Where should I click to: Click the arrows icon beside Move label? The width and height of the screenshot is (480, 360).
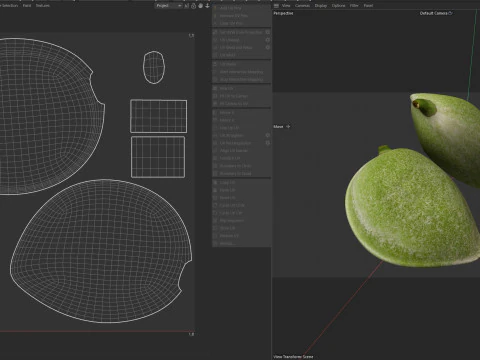click(x=288, y=127)
